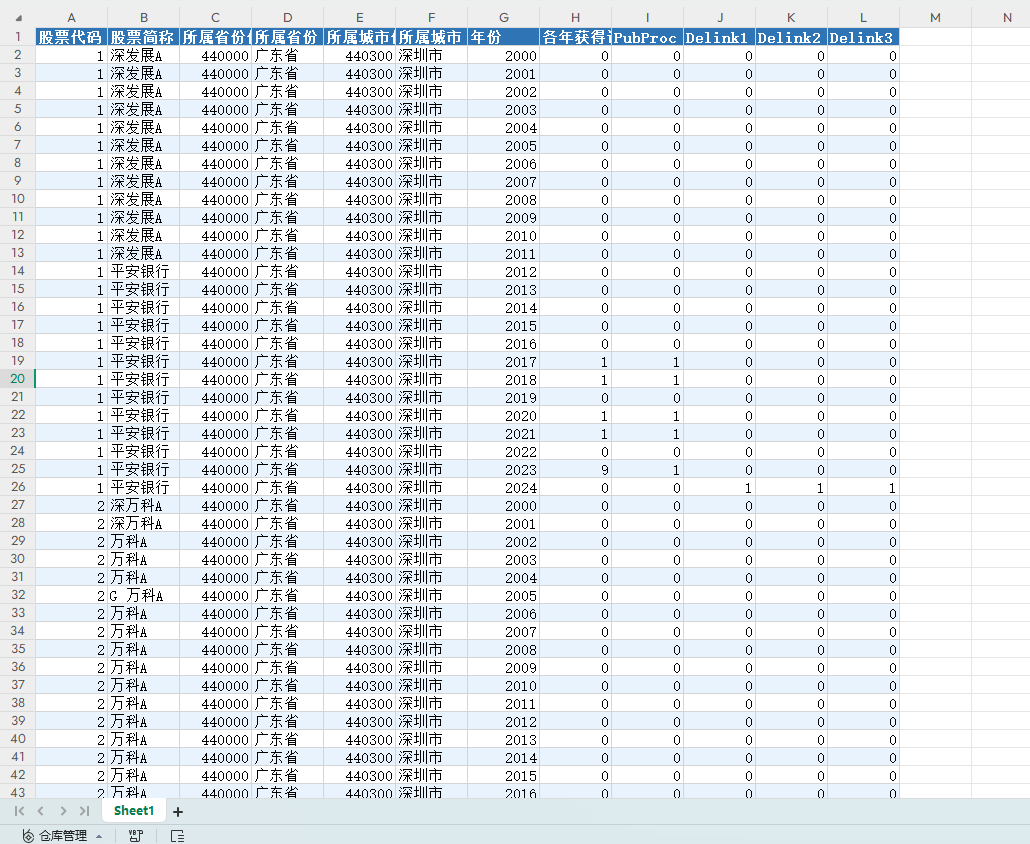Select column A header
Viewport: 1030px width, 844px height.
pyautogui.click(x=72, y=18)
